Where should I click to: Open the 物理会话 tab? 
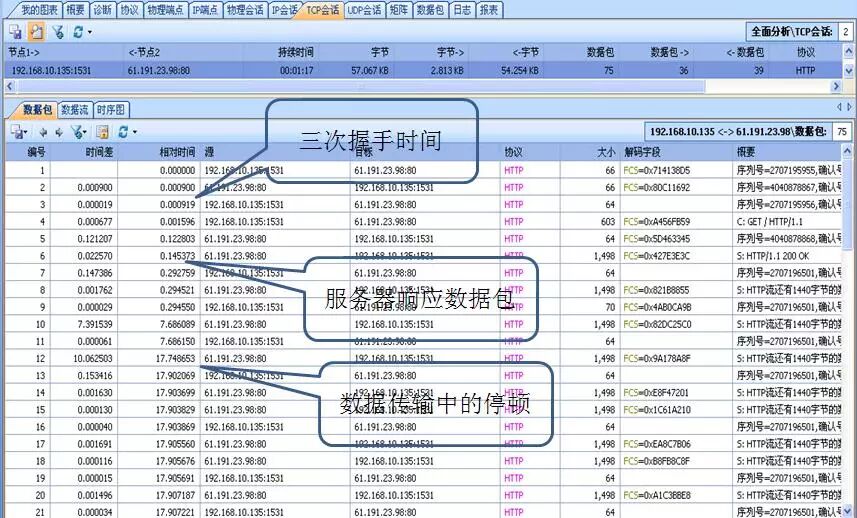[245, 10]
